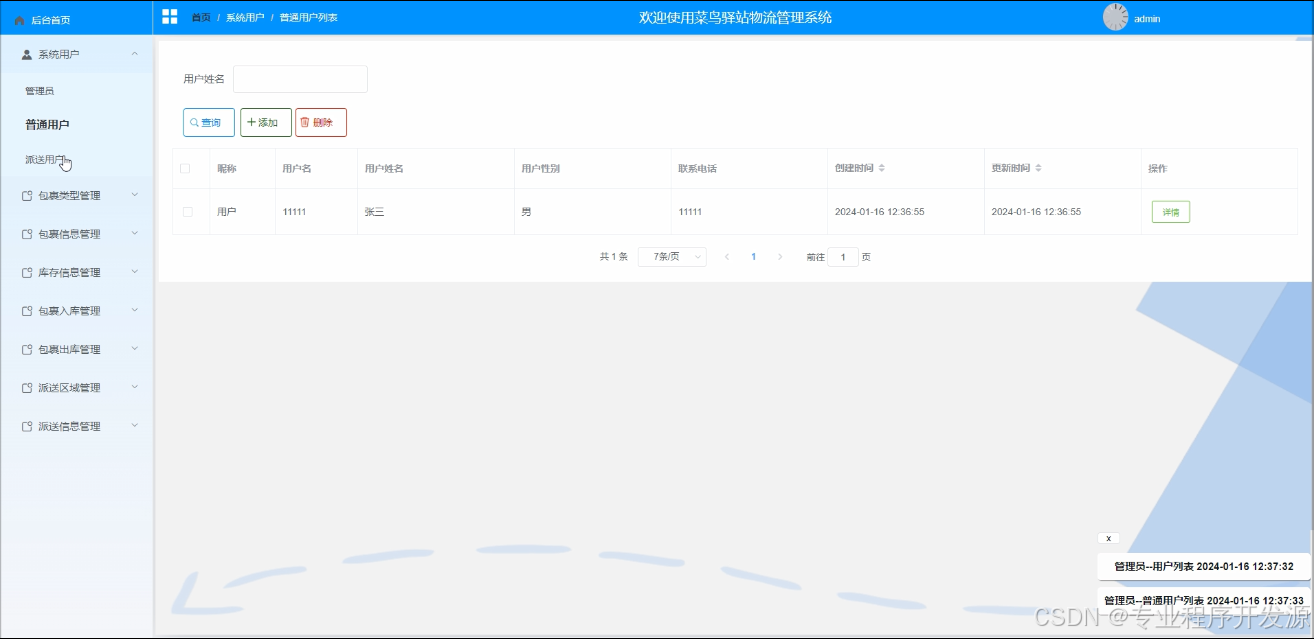Close notification popups with x button

click(x=1108, y=538)
